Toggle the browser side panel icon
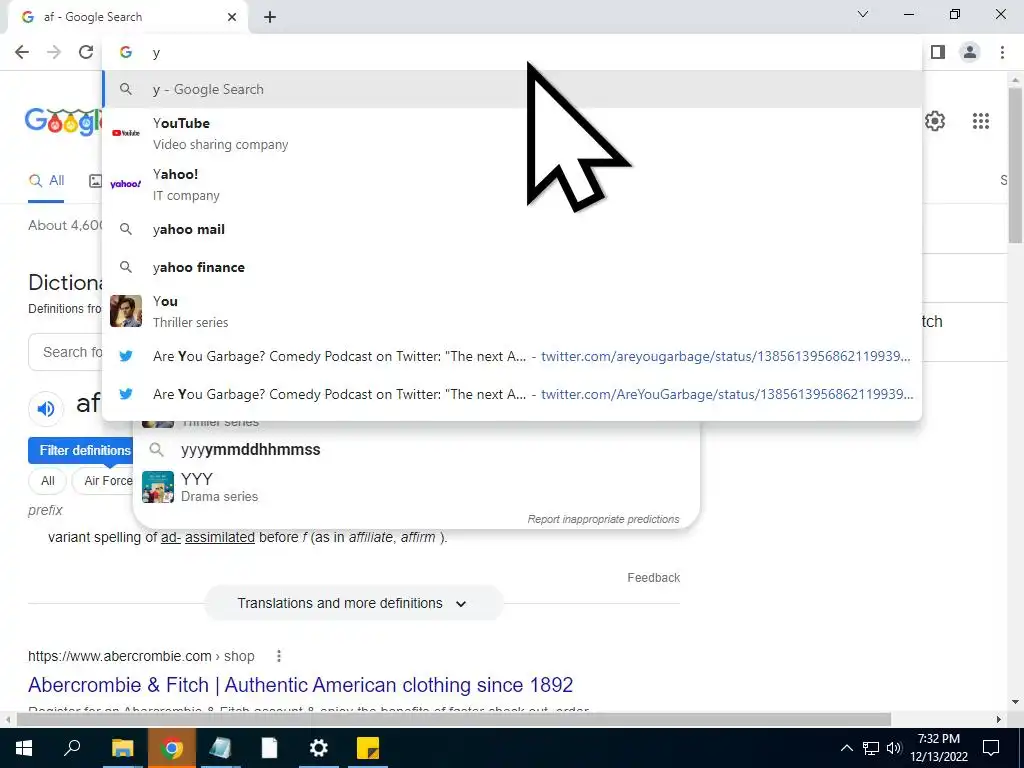The image size is (1024, 768). click(x=938, y=52)
